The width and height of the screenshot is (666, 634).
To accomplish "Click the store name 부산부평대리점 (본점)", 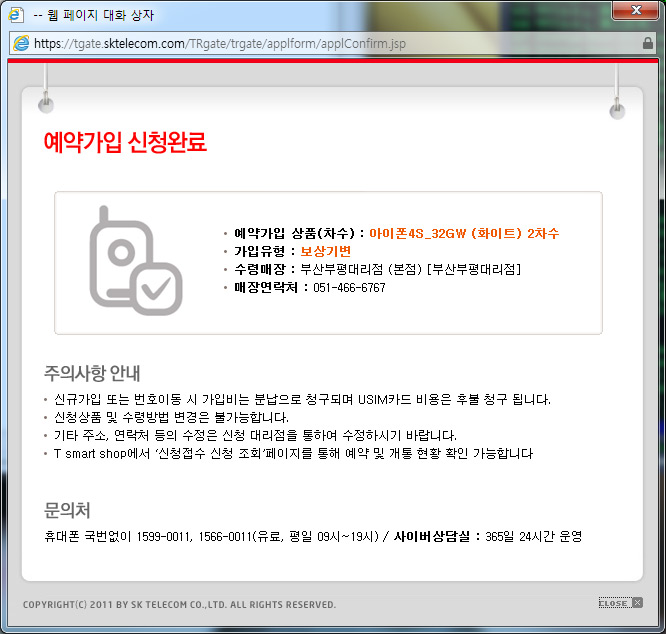I will point(361,269).
